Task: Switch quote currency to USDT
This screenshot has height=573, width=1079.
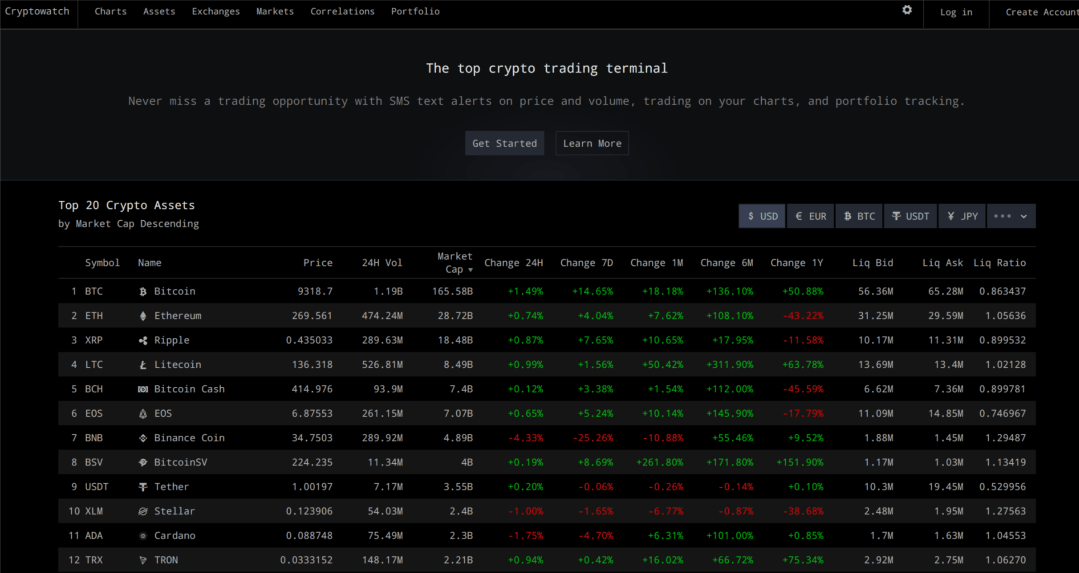Action: [910, 216]
